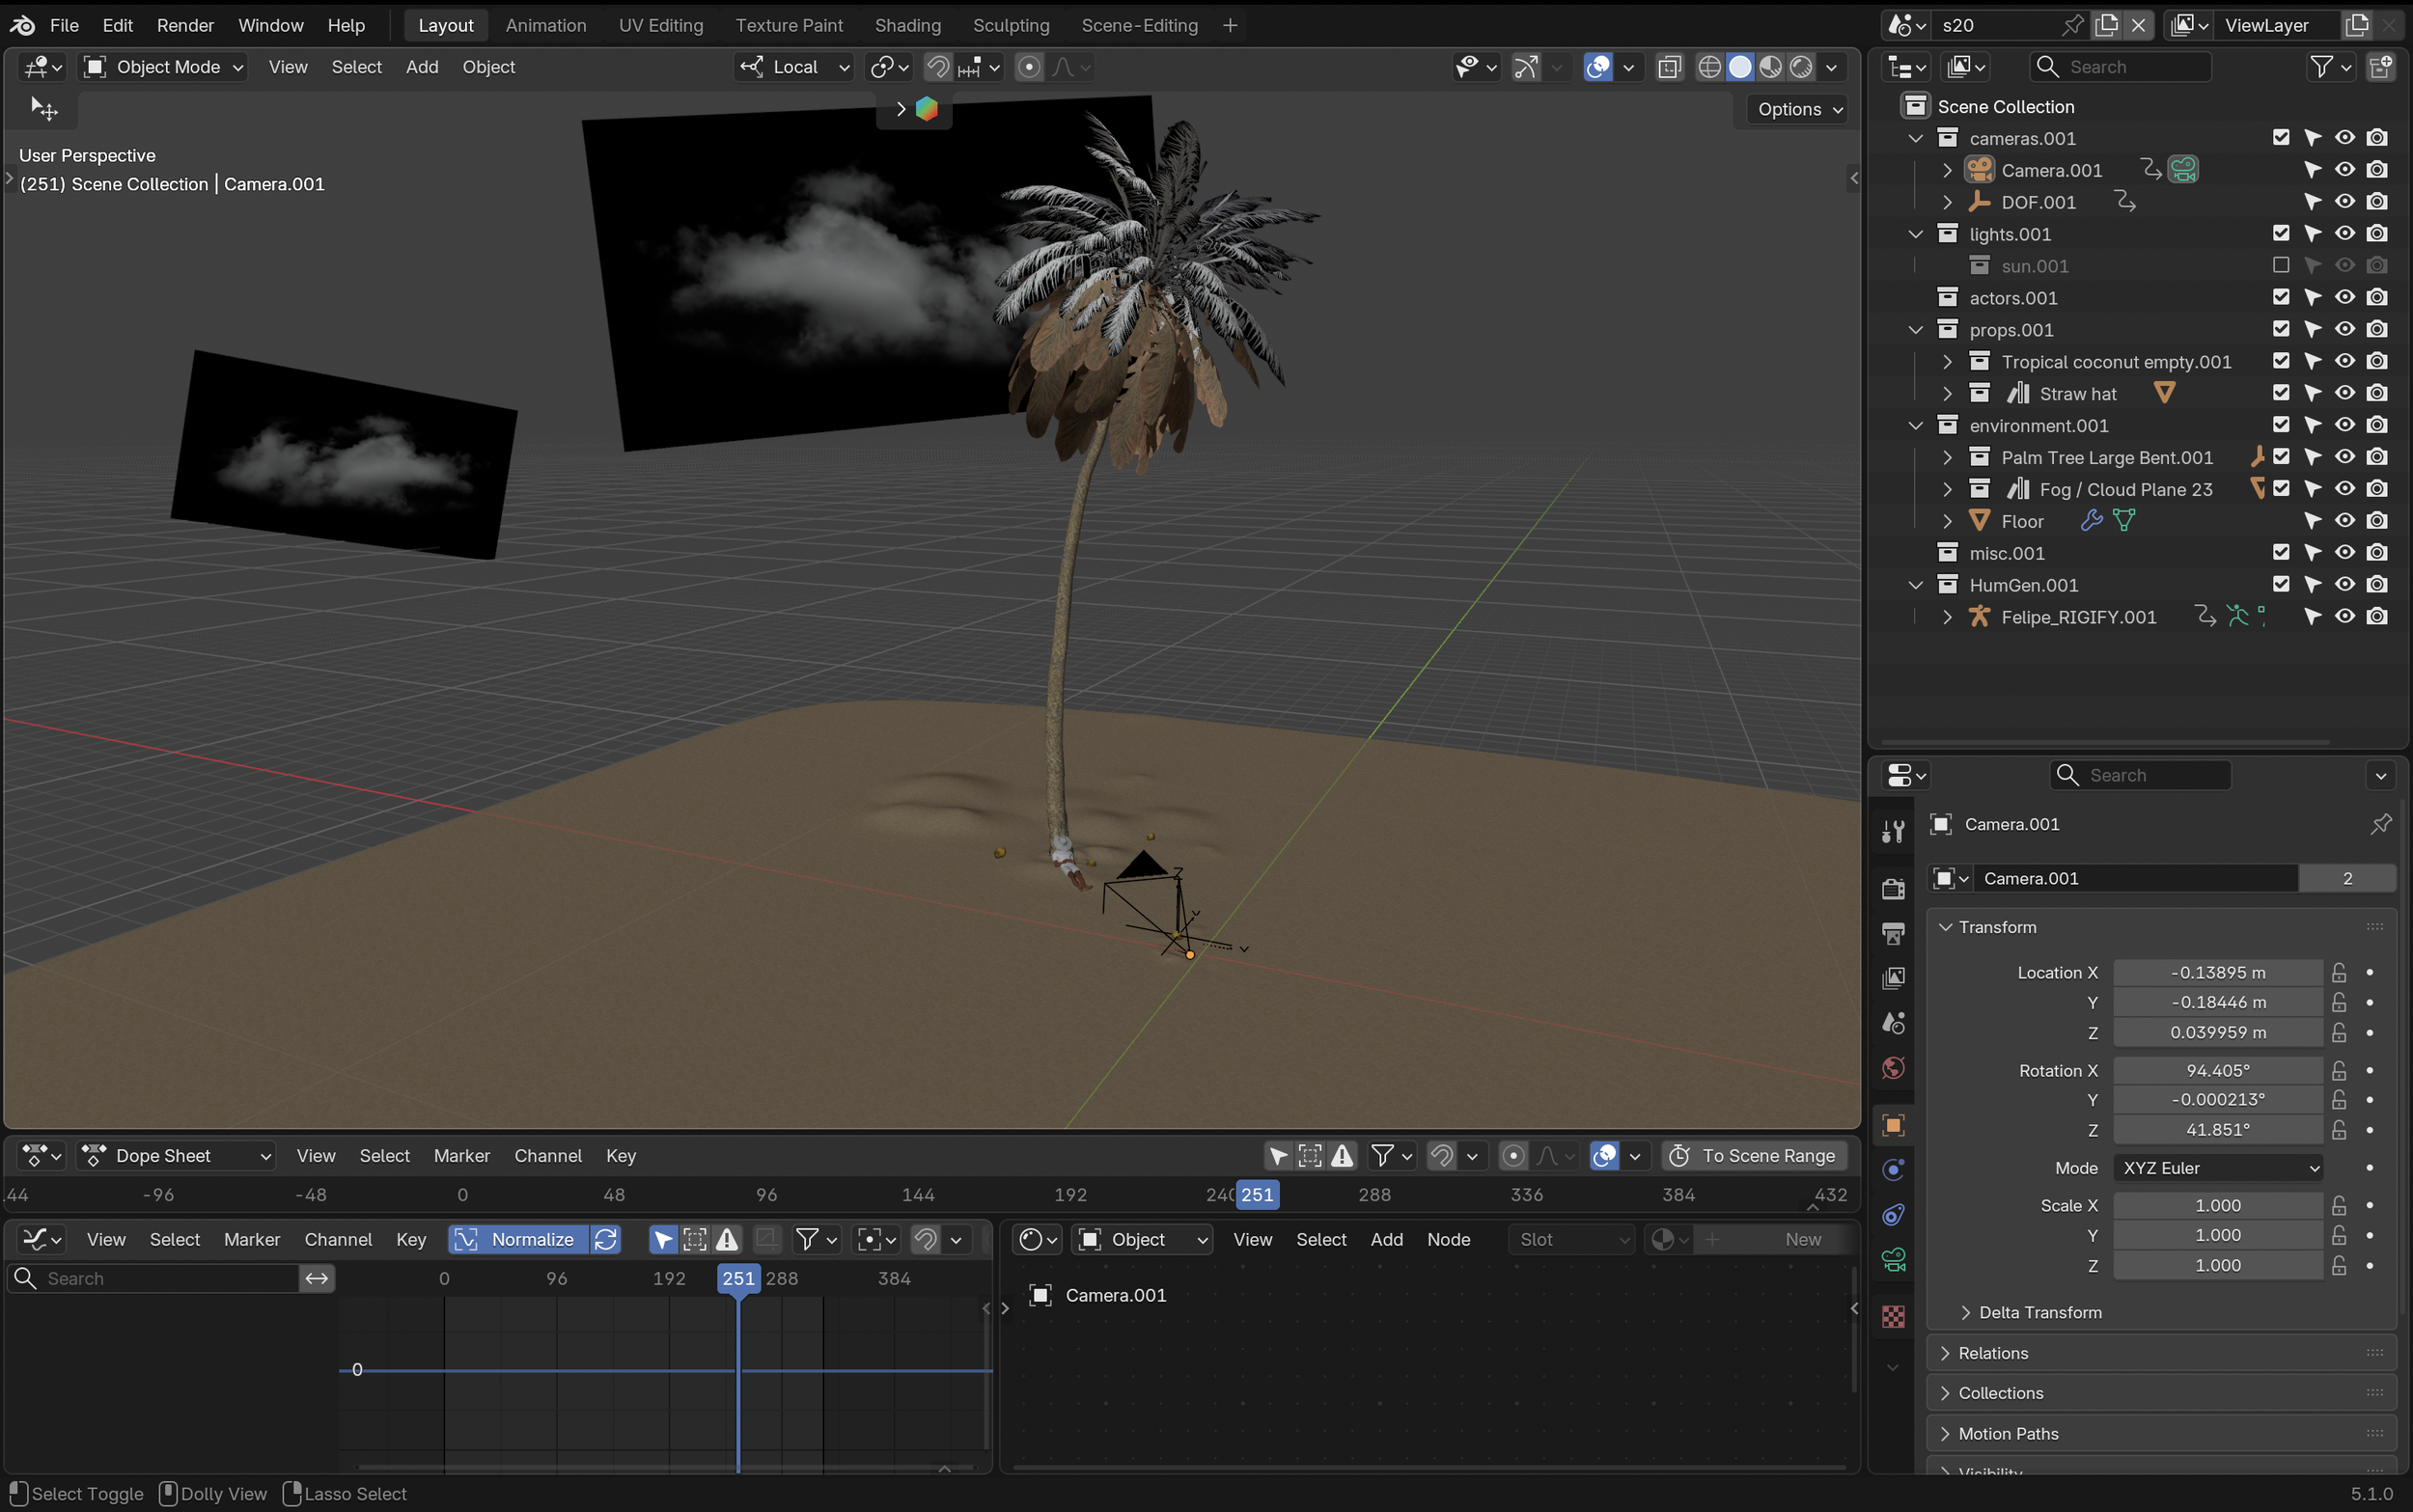Open the Texture properties tab
The width and height of the screenshot is (2413, 1512).
coord(1893,1316)
